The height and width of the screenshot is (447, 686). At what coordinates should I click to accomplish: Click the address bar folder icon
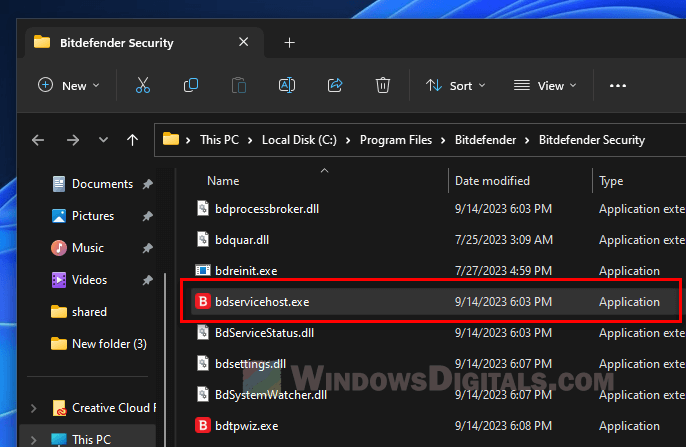(x=171, y=139)
